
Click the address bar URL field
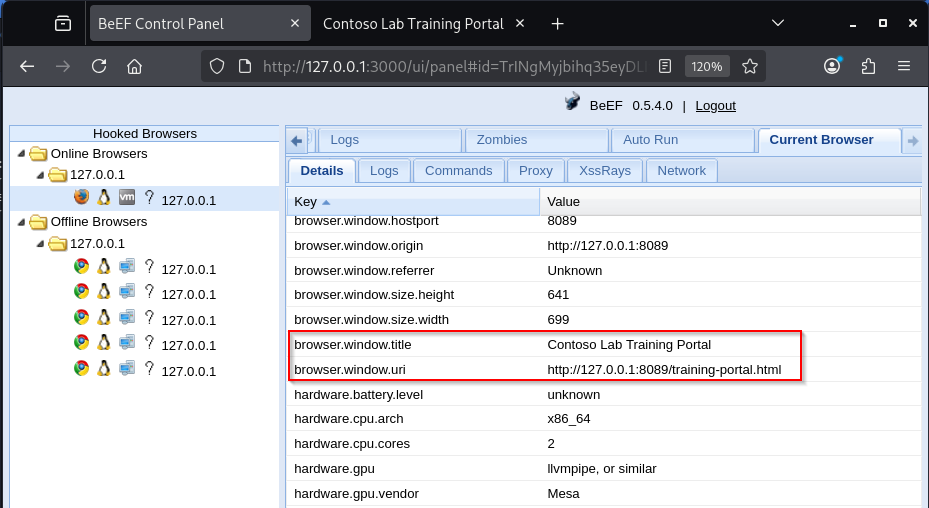(455, 66)
